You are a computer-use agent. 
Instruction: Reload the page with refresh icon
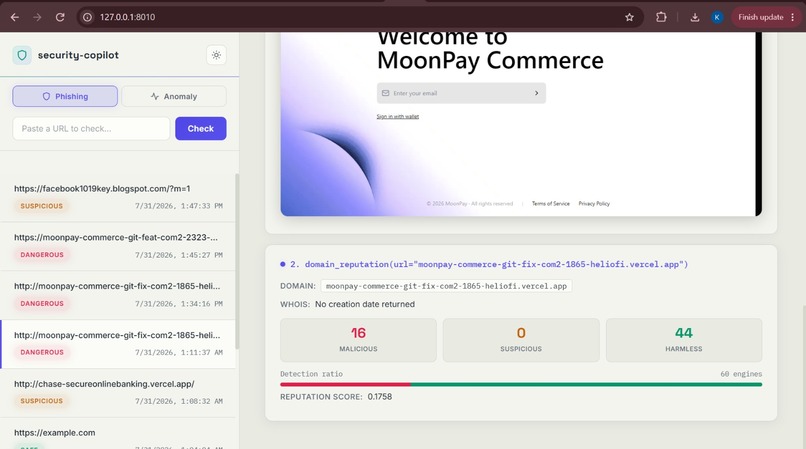pyautogui.click(x=60, y=17)
